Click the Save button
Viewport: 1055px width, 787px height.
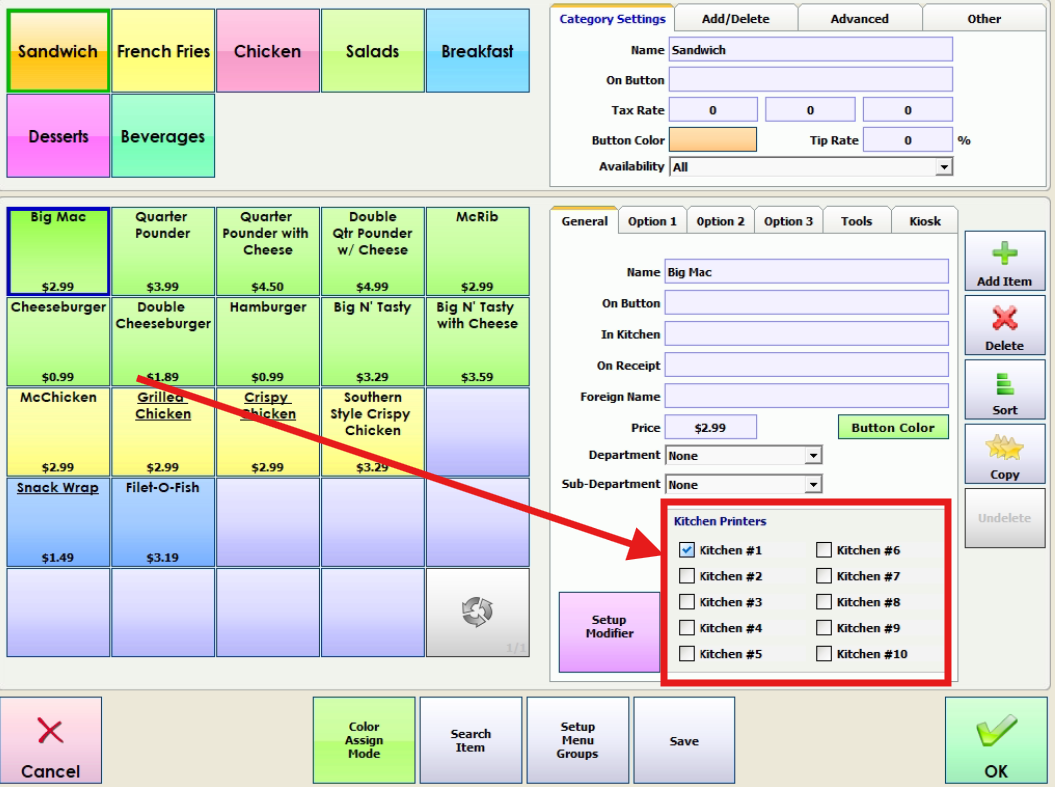pos(684,740)
